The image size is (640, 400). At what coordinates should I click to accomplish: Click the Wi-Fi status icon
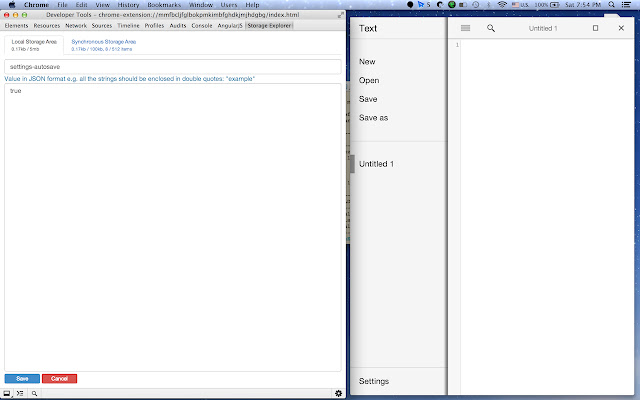tap(502, 4)
